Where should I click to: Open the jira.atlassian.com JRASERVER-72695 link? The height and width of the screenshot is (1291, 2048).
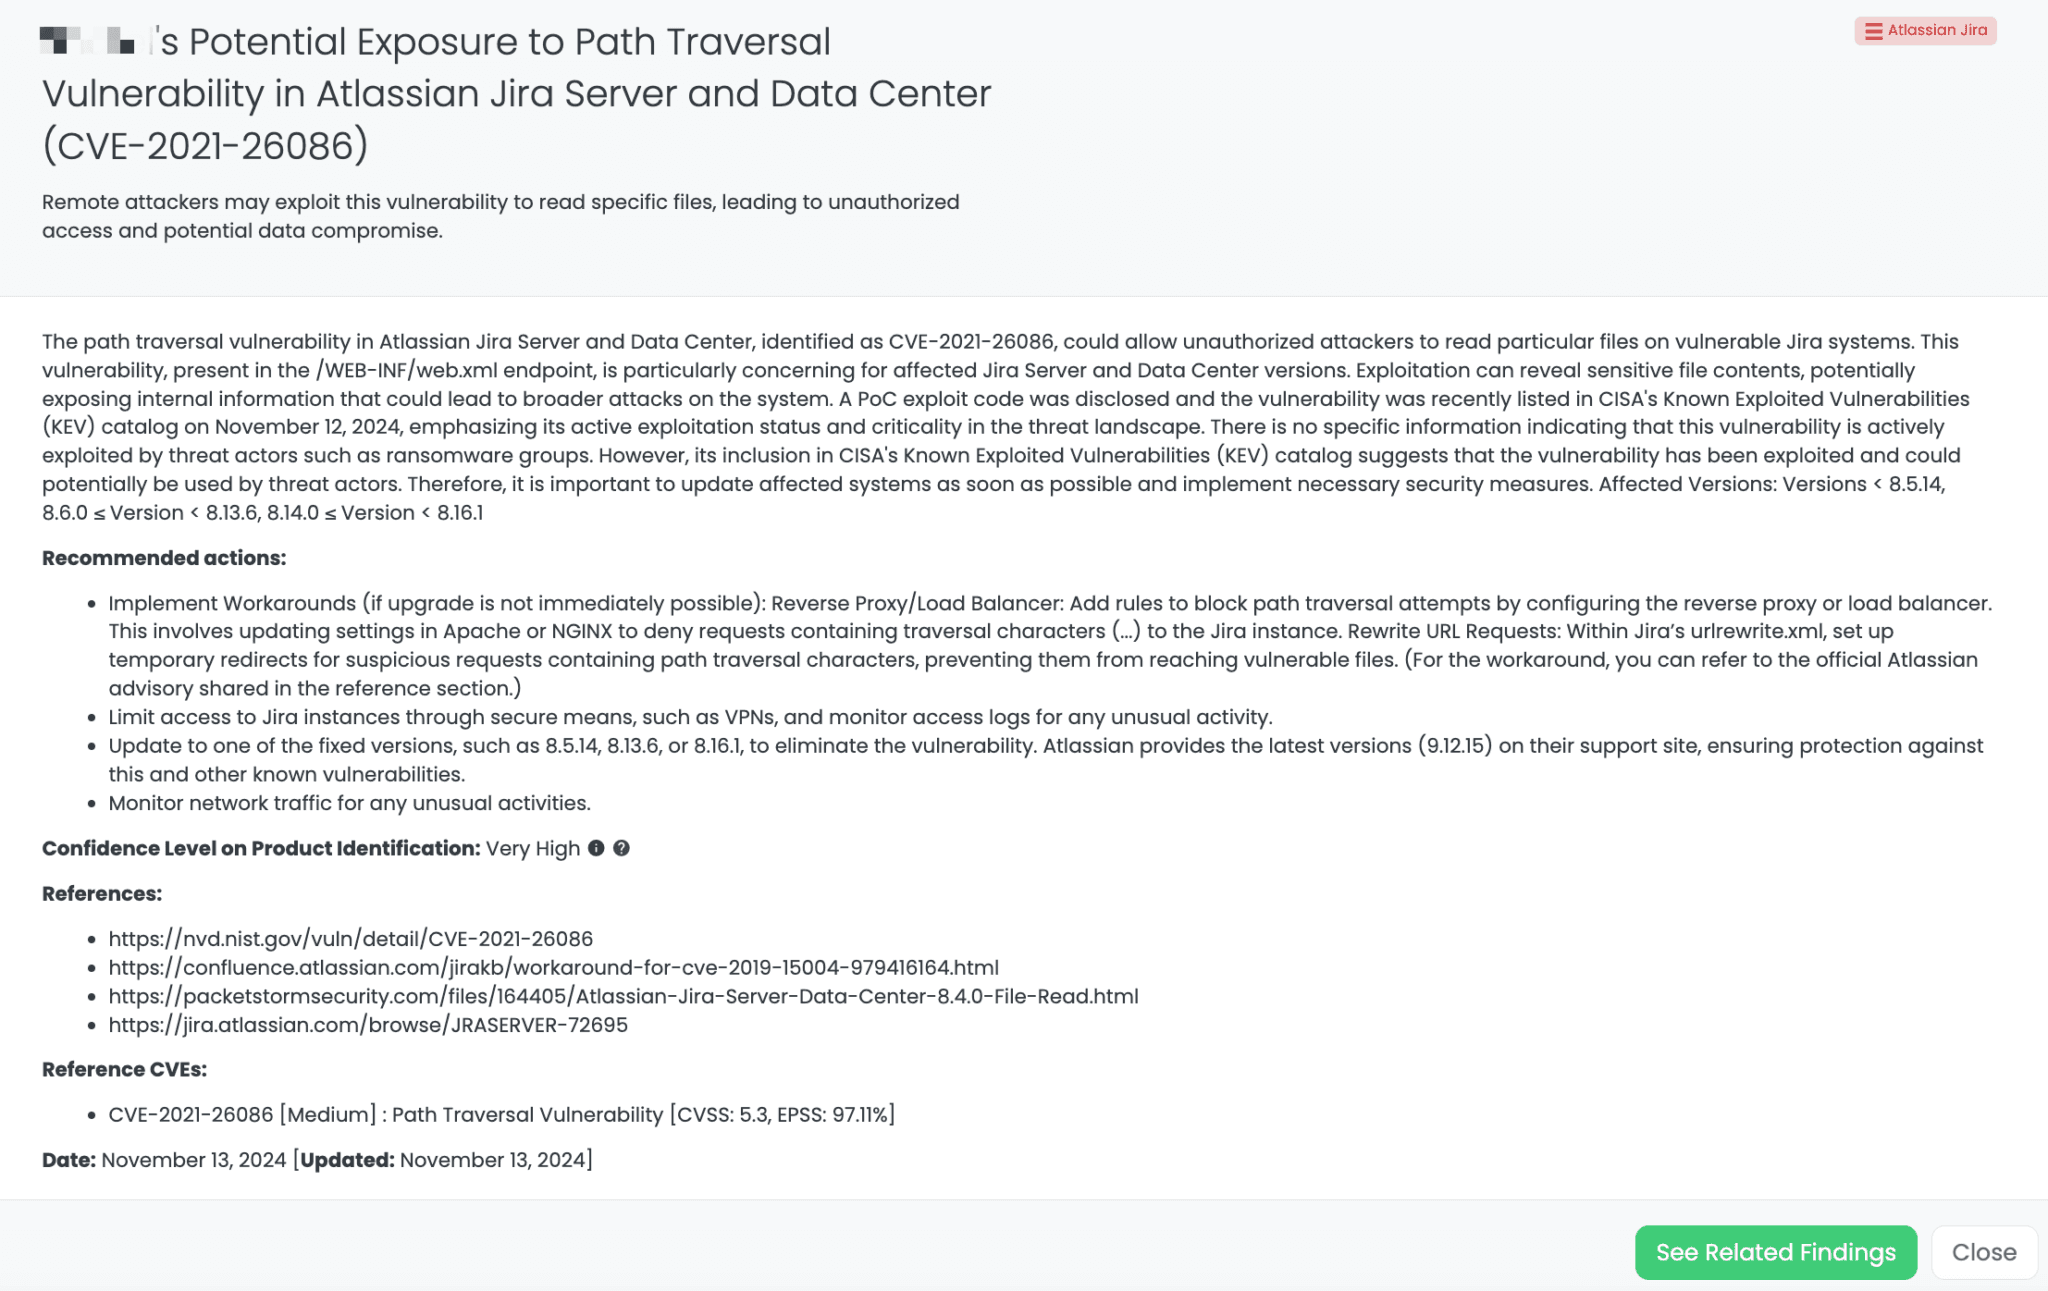coord(368,1025)
